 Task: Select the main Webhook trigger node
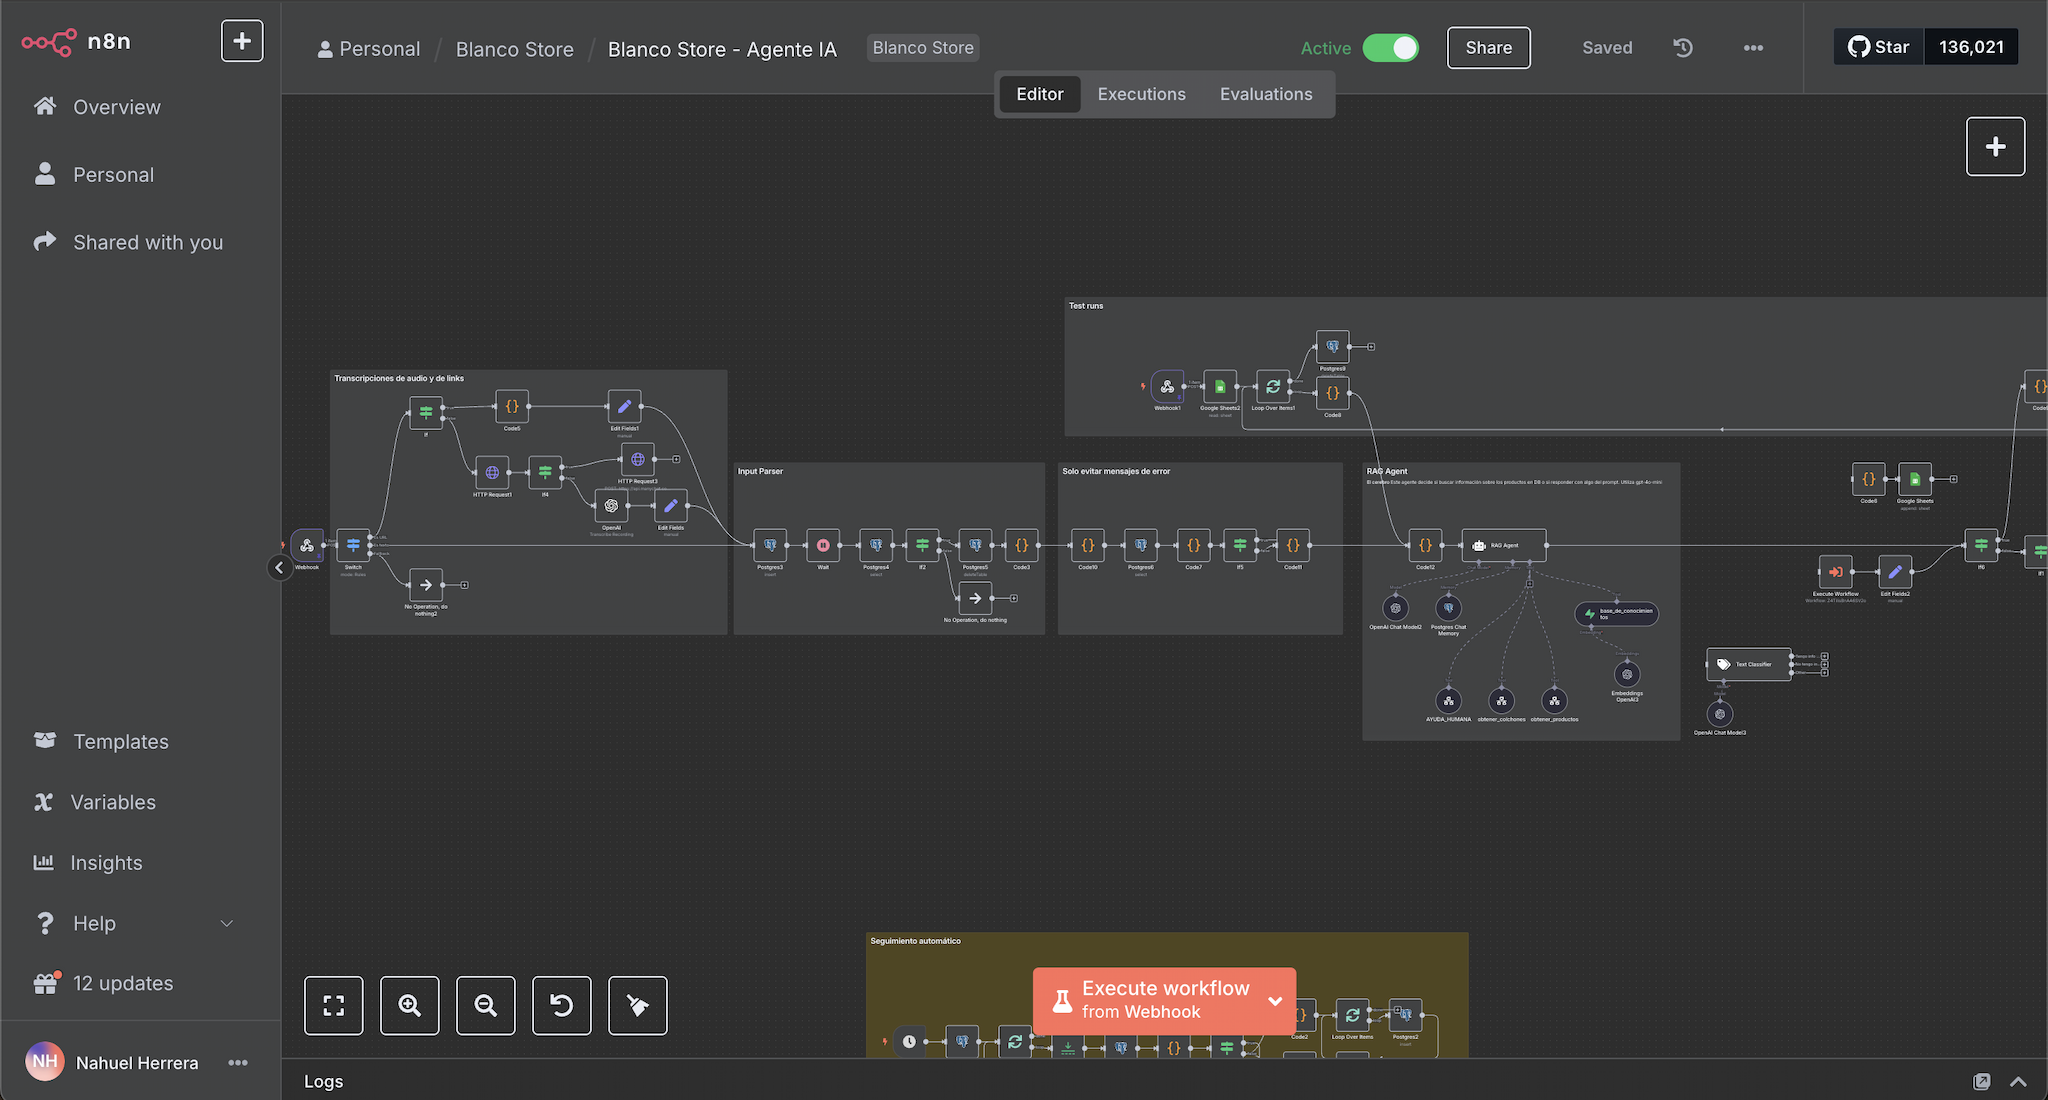(307, 545)
